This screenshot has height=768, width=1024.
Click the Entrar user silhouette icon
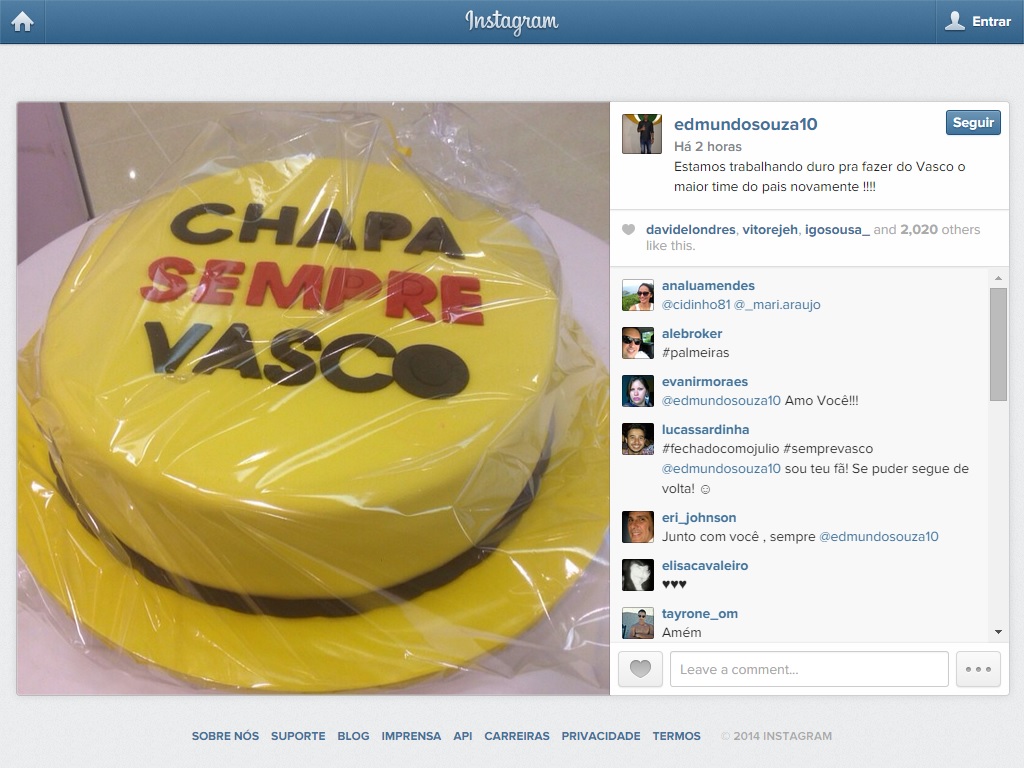coord(955,21)
